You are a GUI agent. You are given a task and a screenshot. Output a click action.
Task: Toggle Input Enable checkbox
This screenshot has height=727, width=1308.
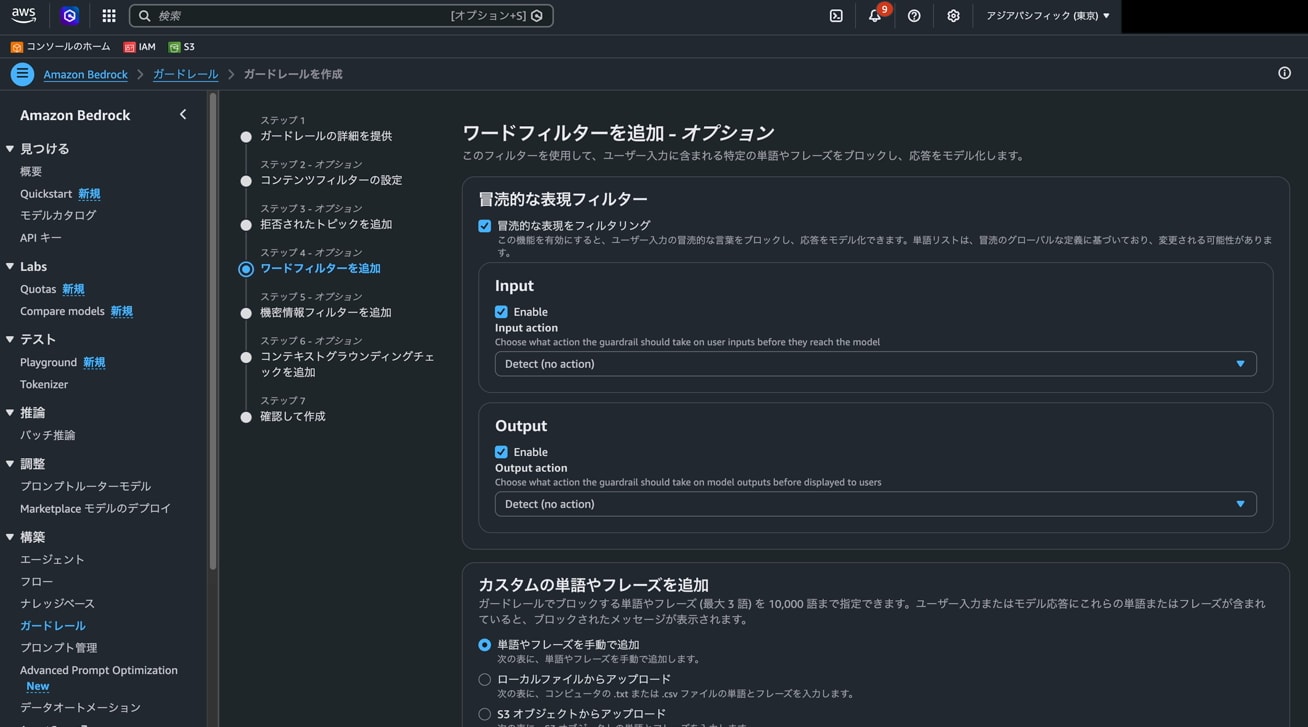click(501, 312)
